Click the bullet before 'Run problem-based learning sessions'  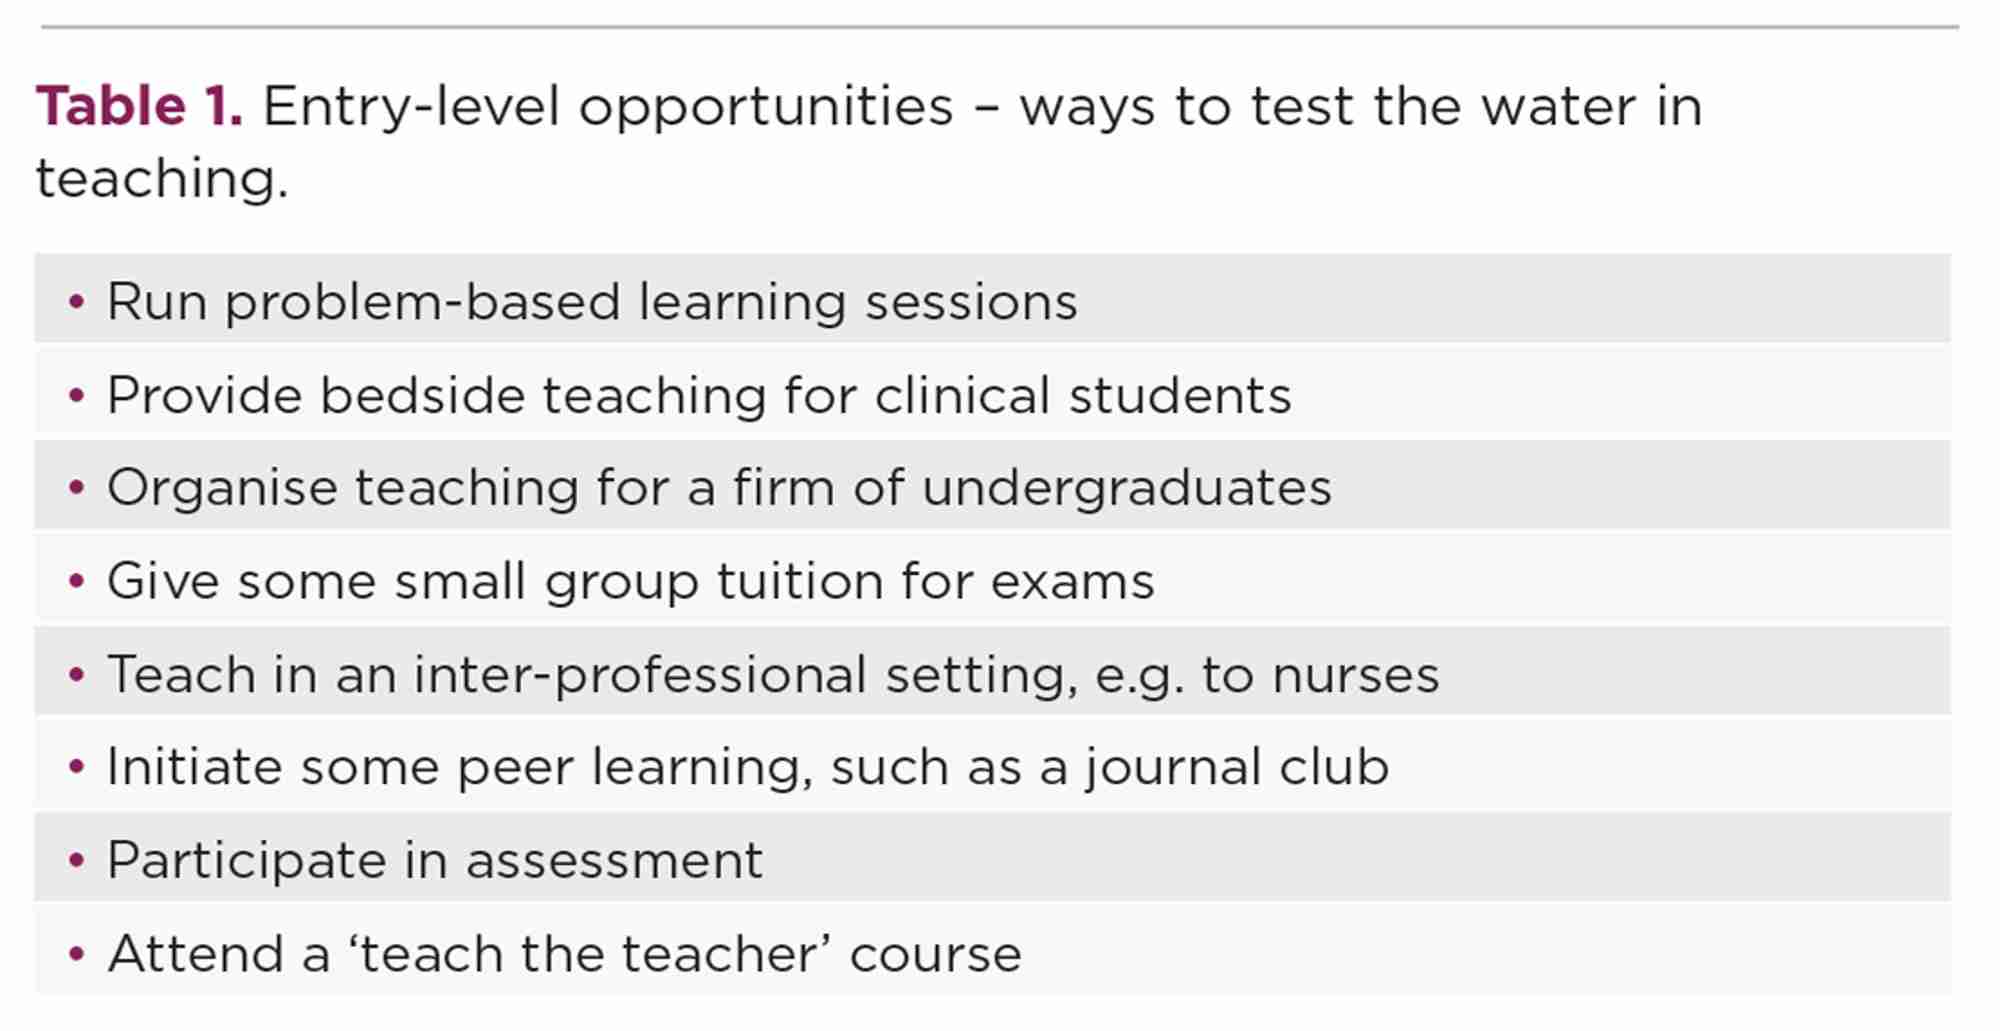pos(77,301)
